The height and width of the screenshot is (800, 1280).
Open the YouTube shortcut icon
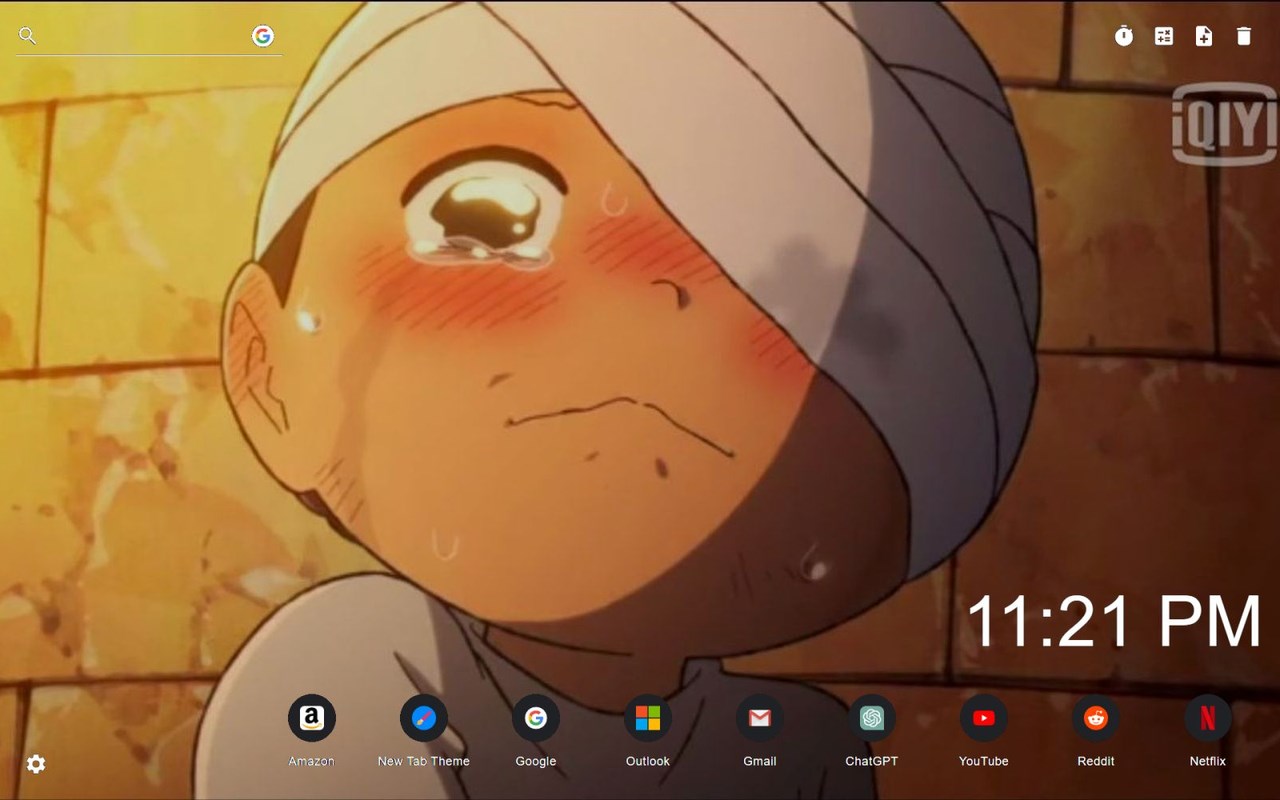(984, 718)
